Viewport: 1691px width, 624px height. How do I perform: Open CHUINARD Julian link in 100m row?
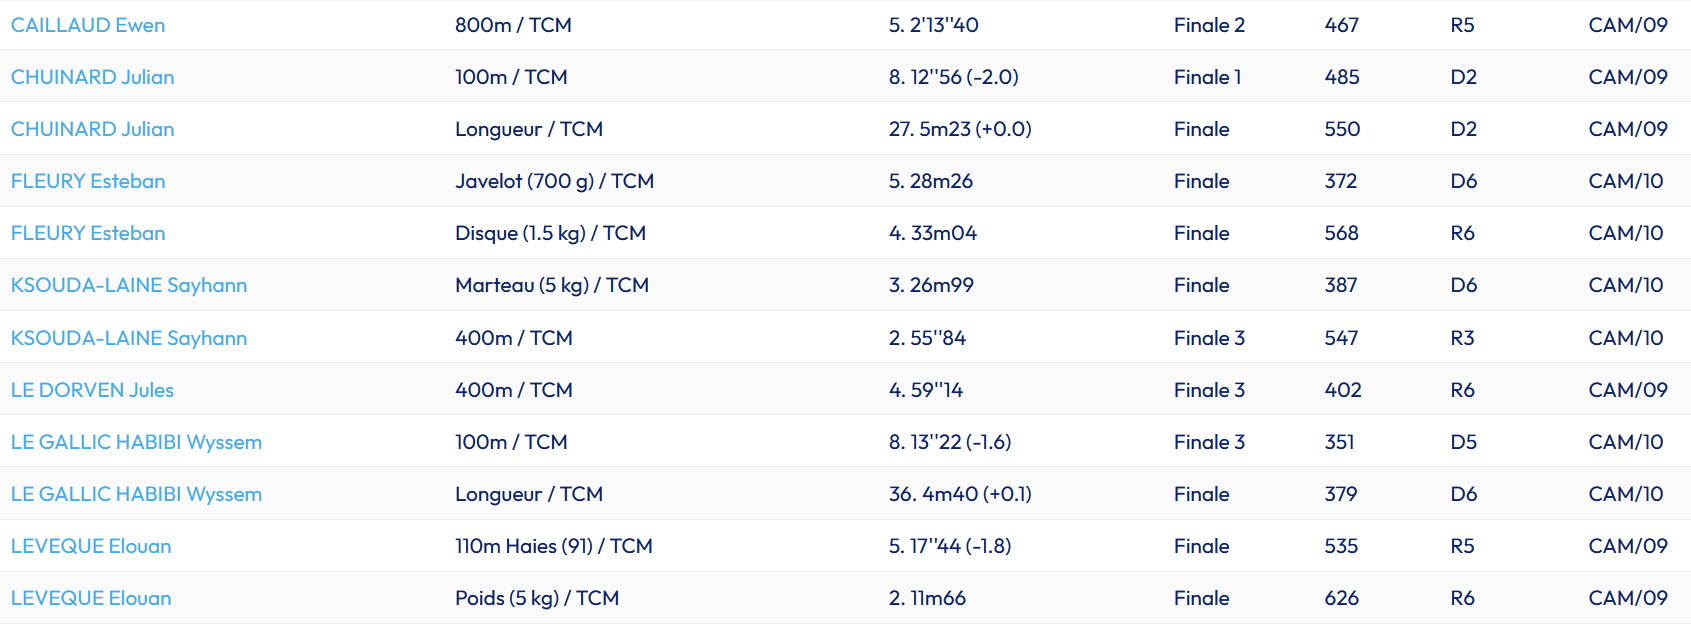point(92,77)
